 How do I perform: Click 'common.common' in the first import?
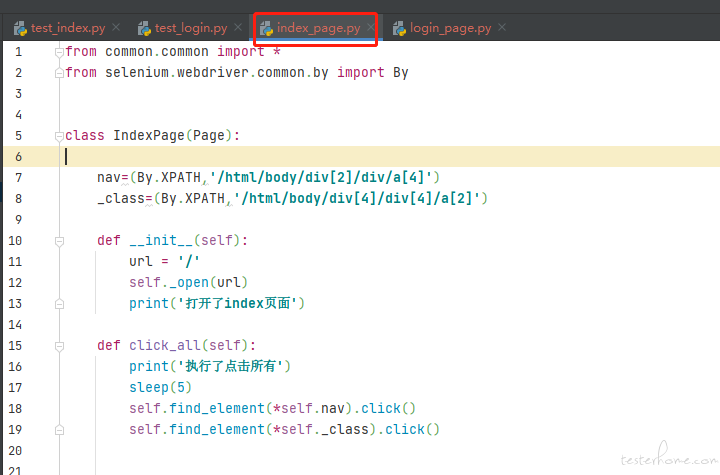157,51
